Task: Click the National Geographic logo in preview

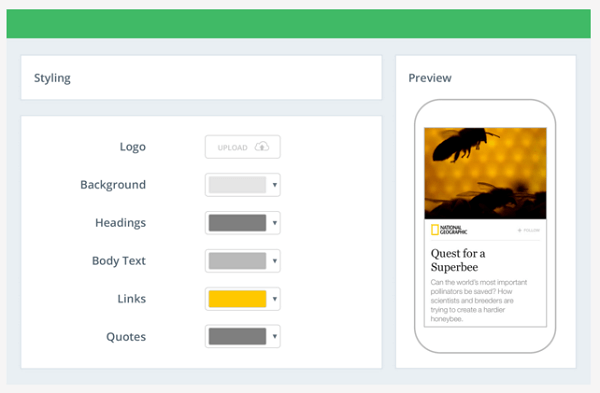Action: 449,230
